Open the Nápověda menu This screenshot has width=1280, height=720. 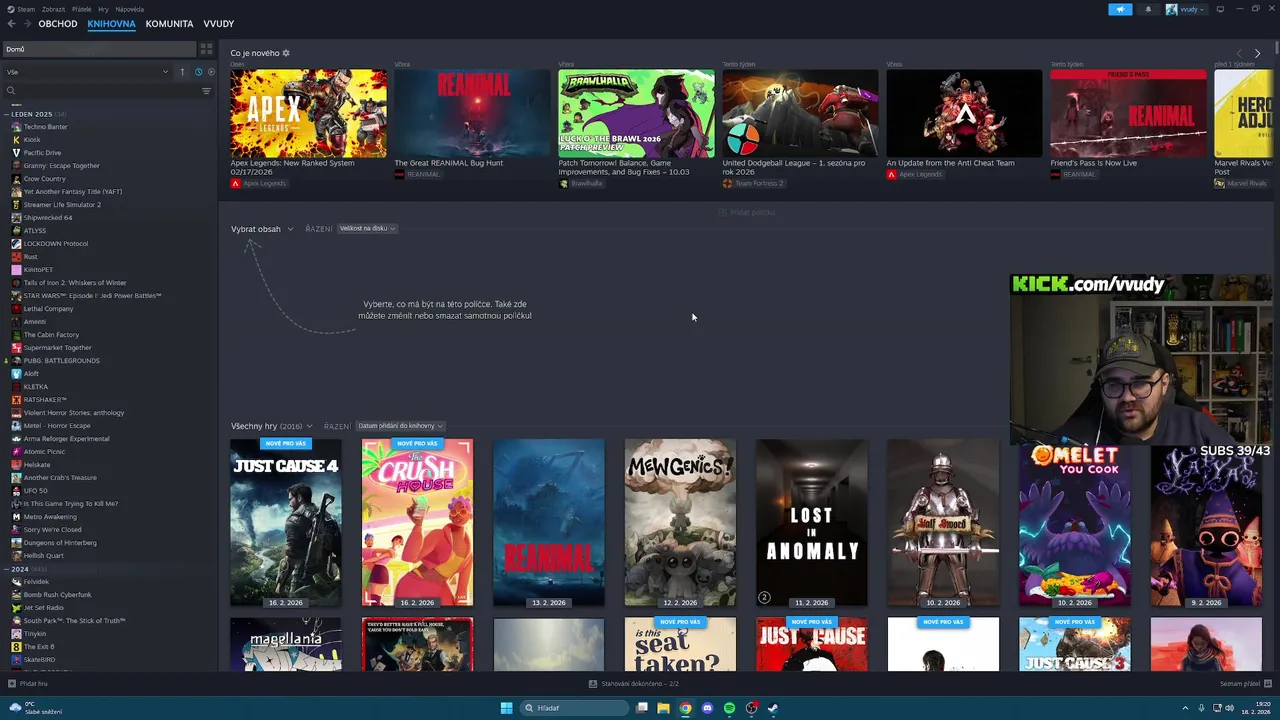pos(130,9)
